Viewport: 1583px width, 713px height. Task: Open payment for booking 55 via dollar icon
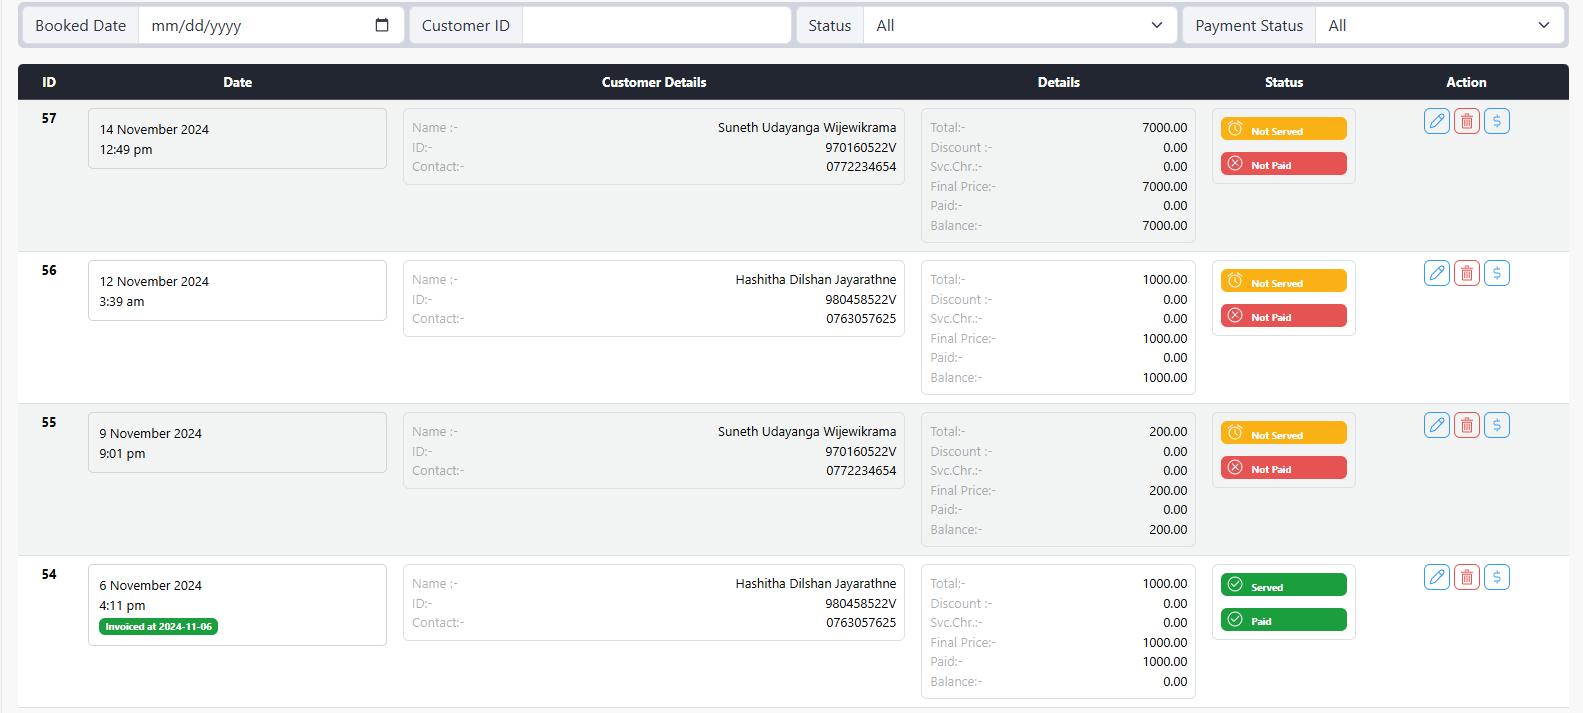click(1496, 425)
